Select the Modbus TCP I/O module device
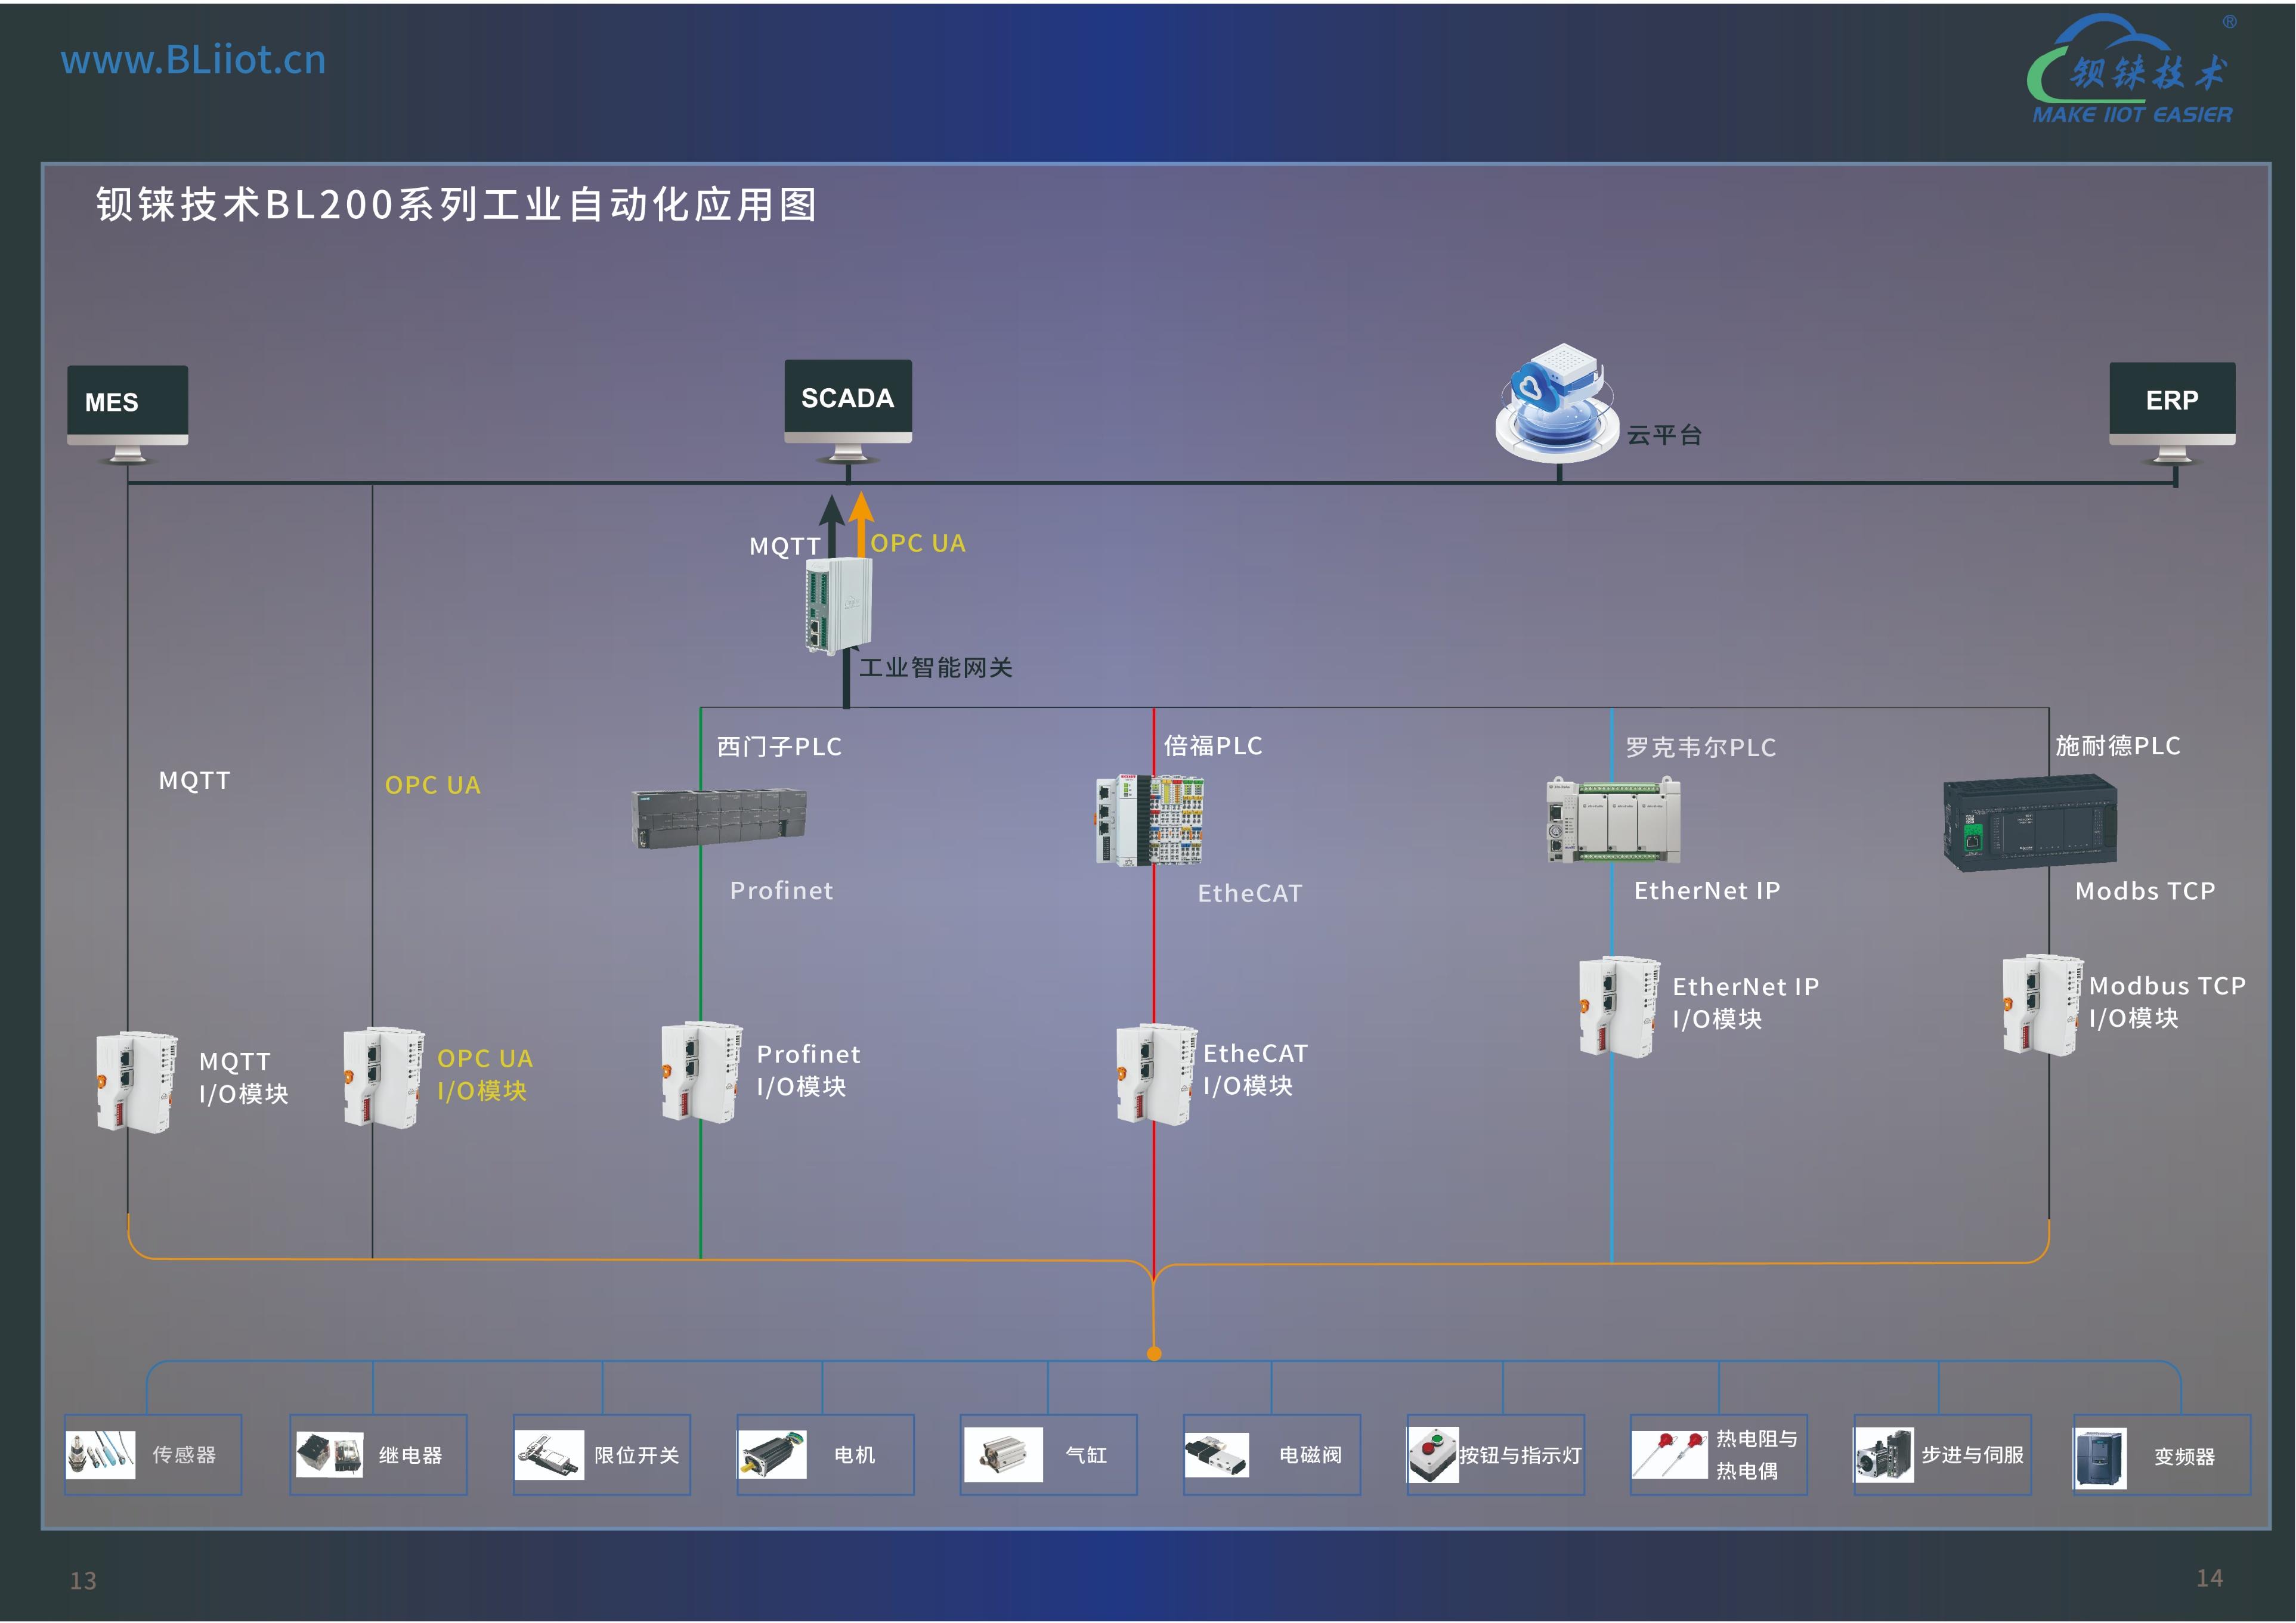Screen dimensions: 2296x1623 [x=2044, y=1005]
